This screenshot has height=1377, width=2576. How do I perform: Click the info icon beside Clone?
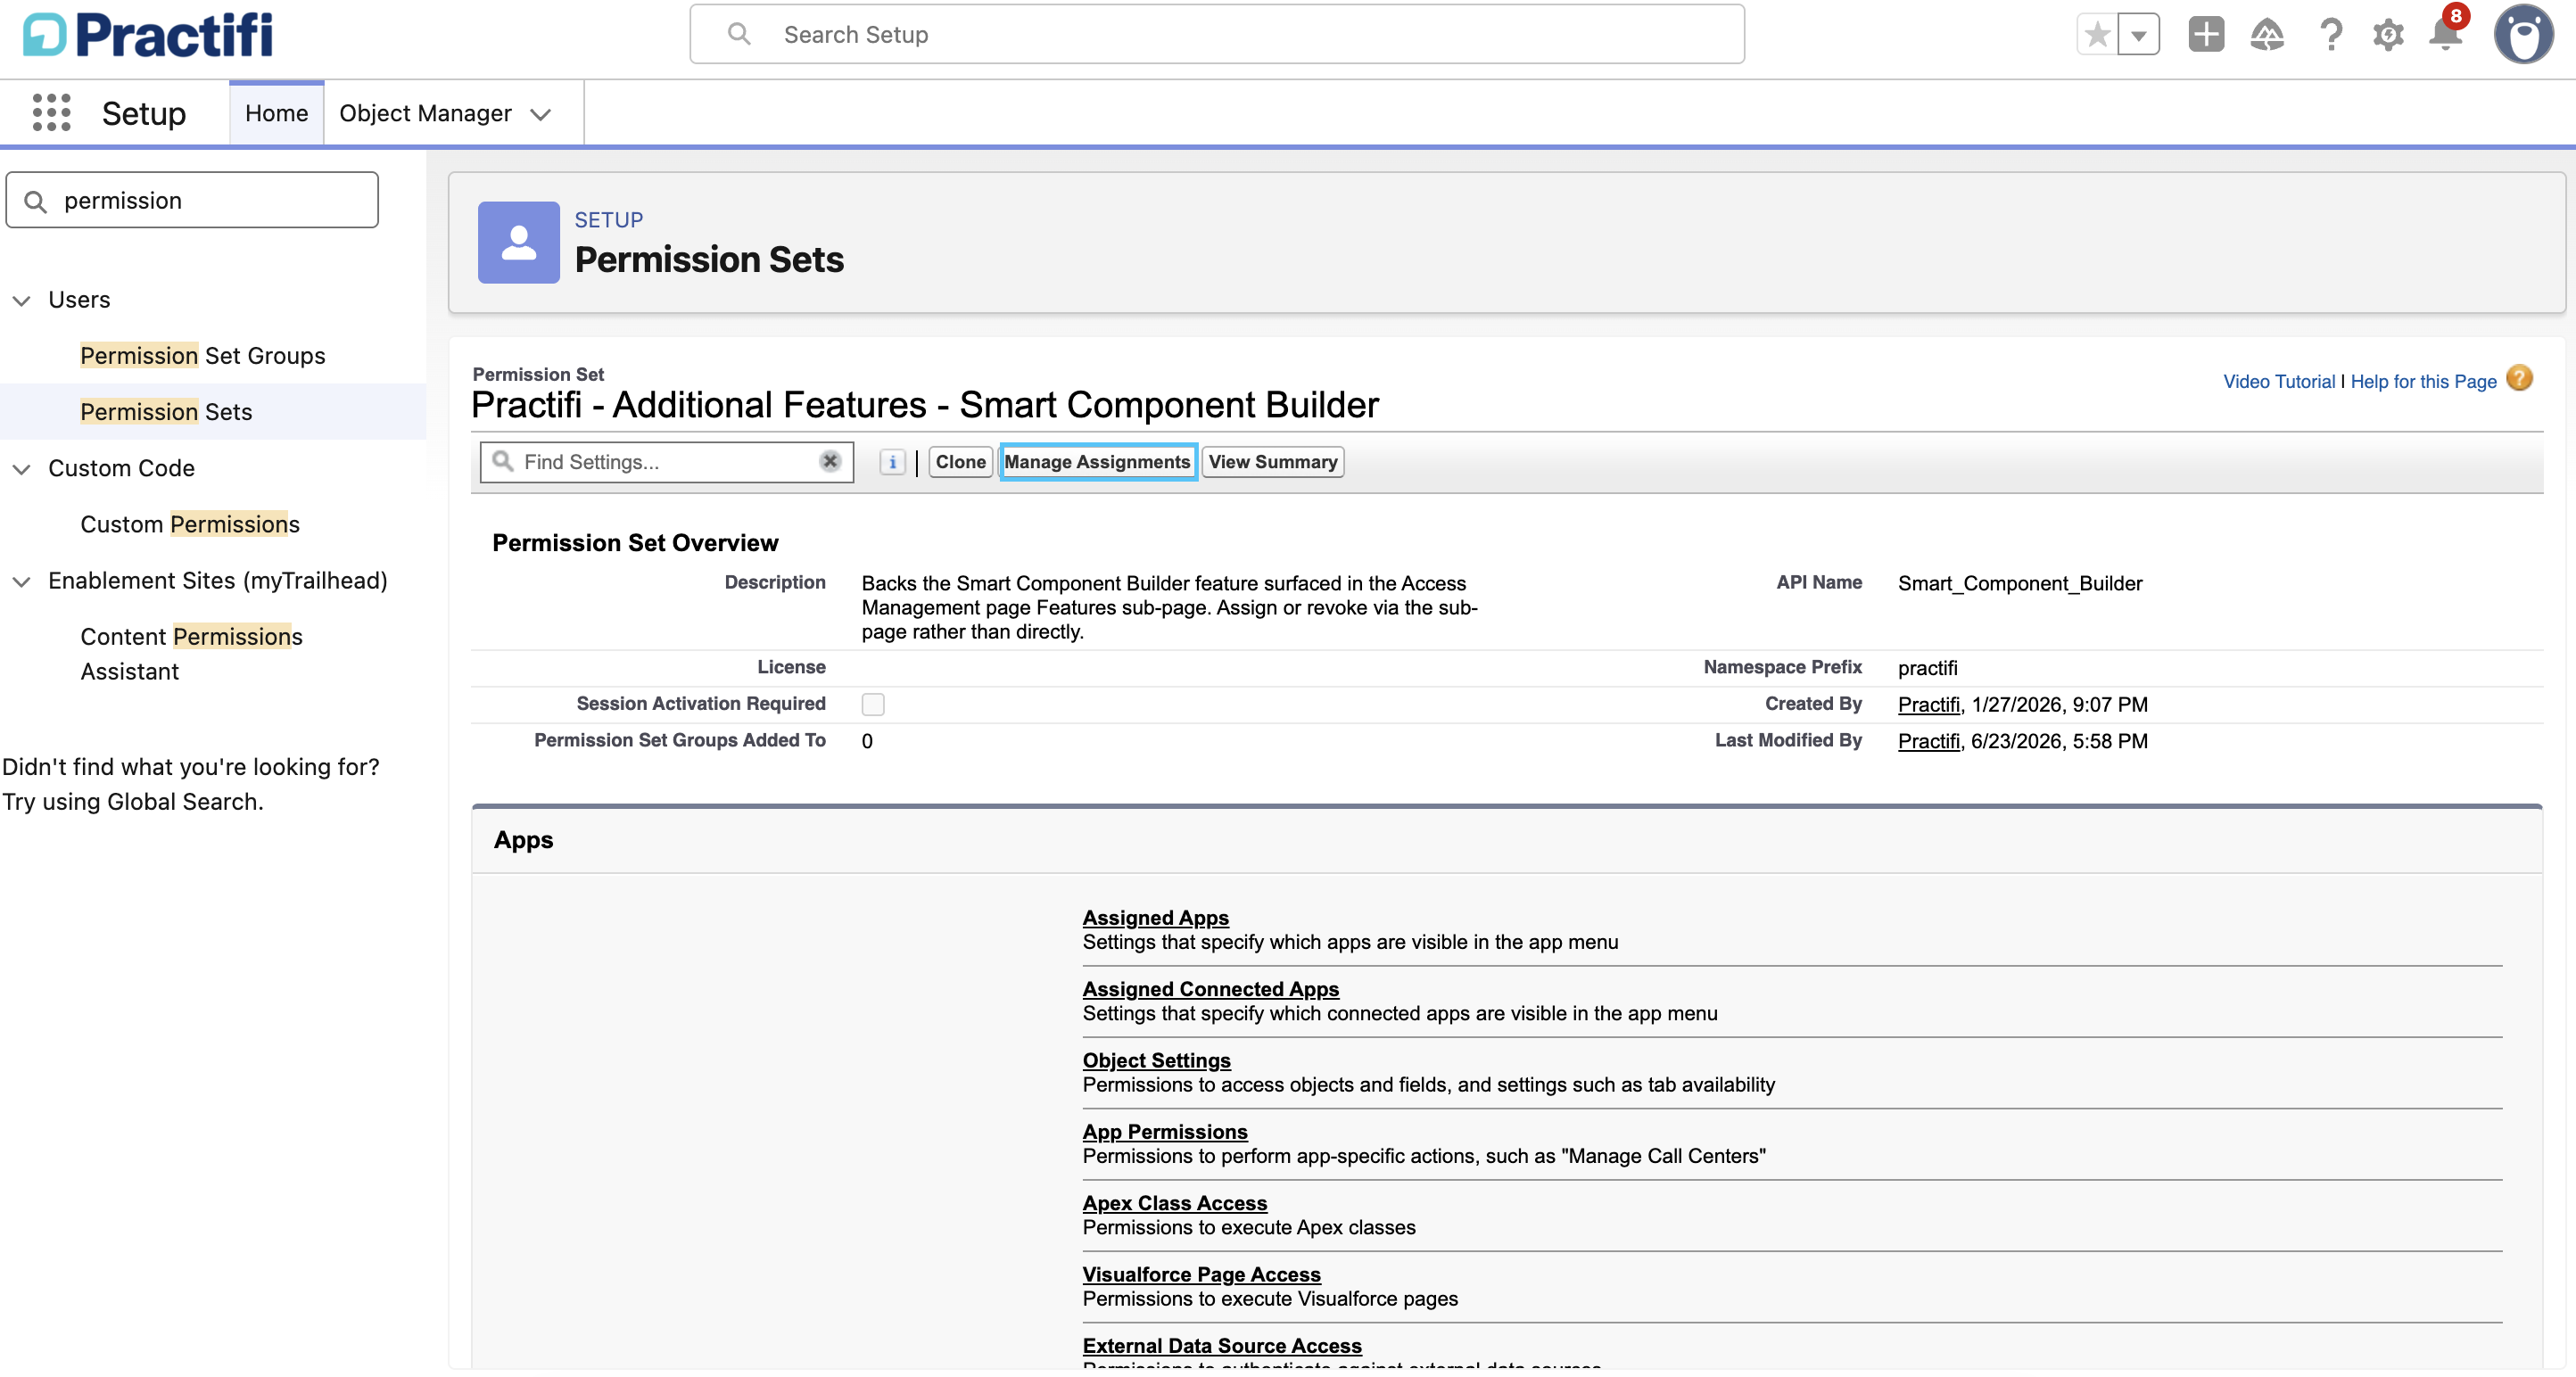pyautogui.click(x=892, y=462)
